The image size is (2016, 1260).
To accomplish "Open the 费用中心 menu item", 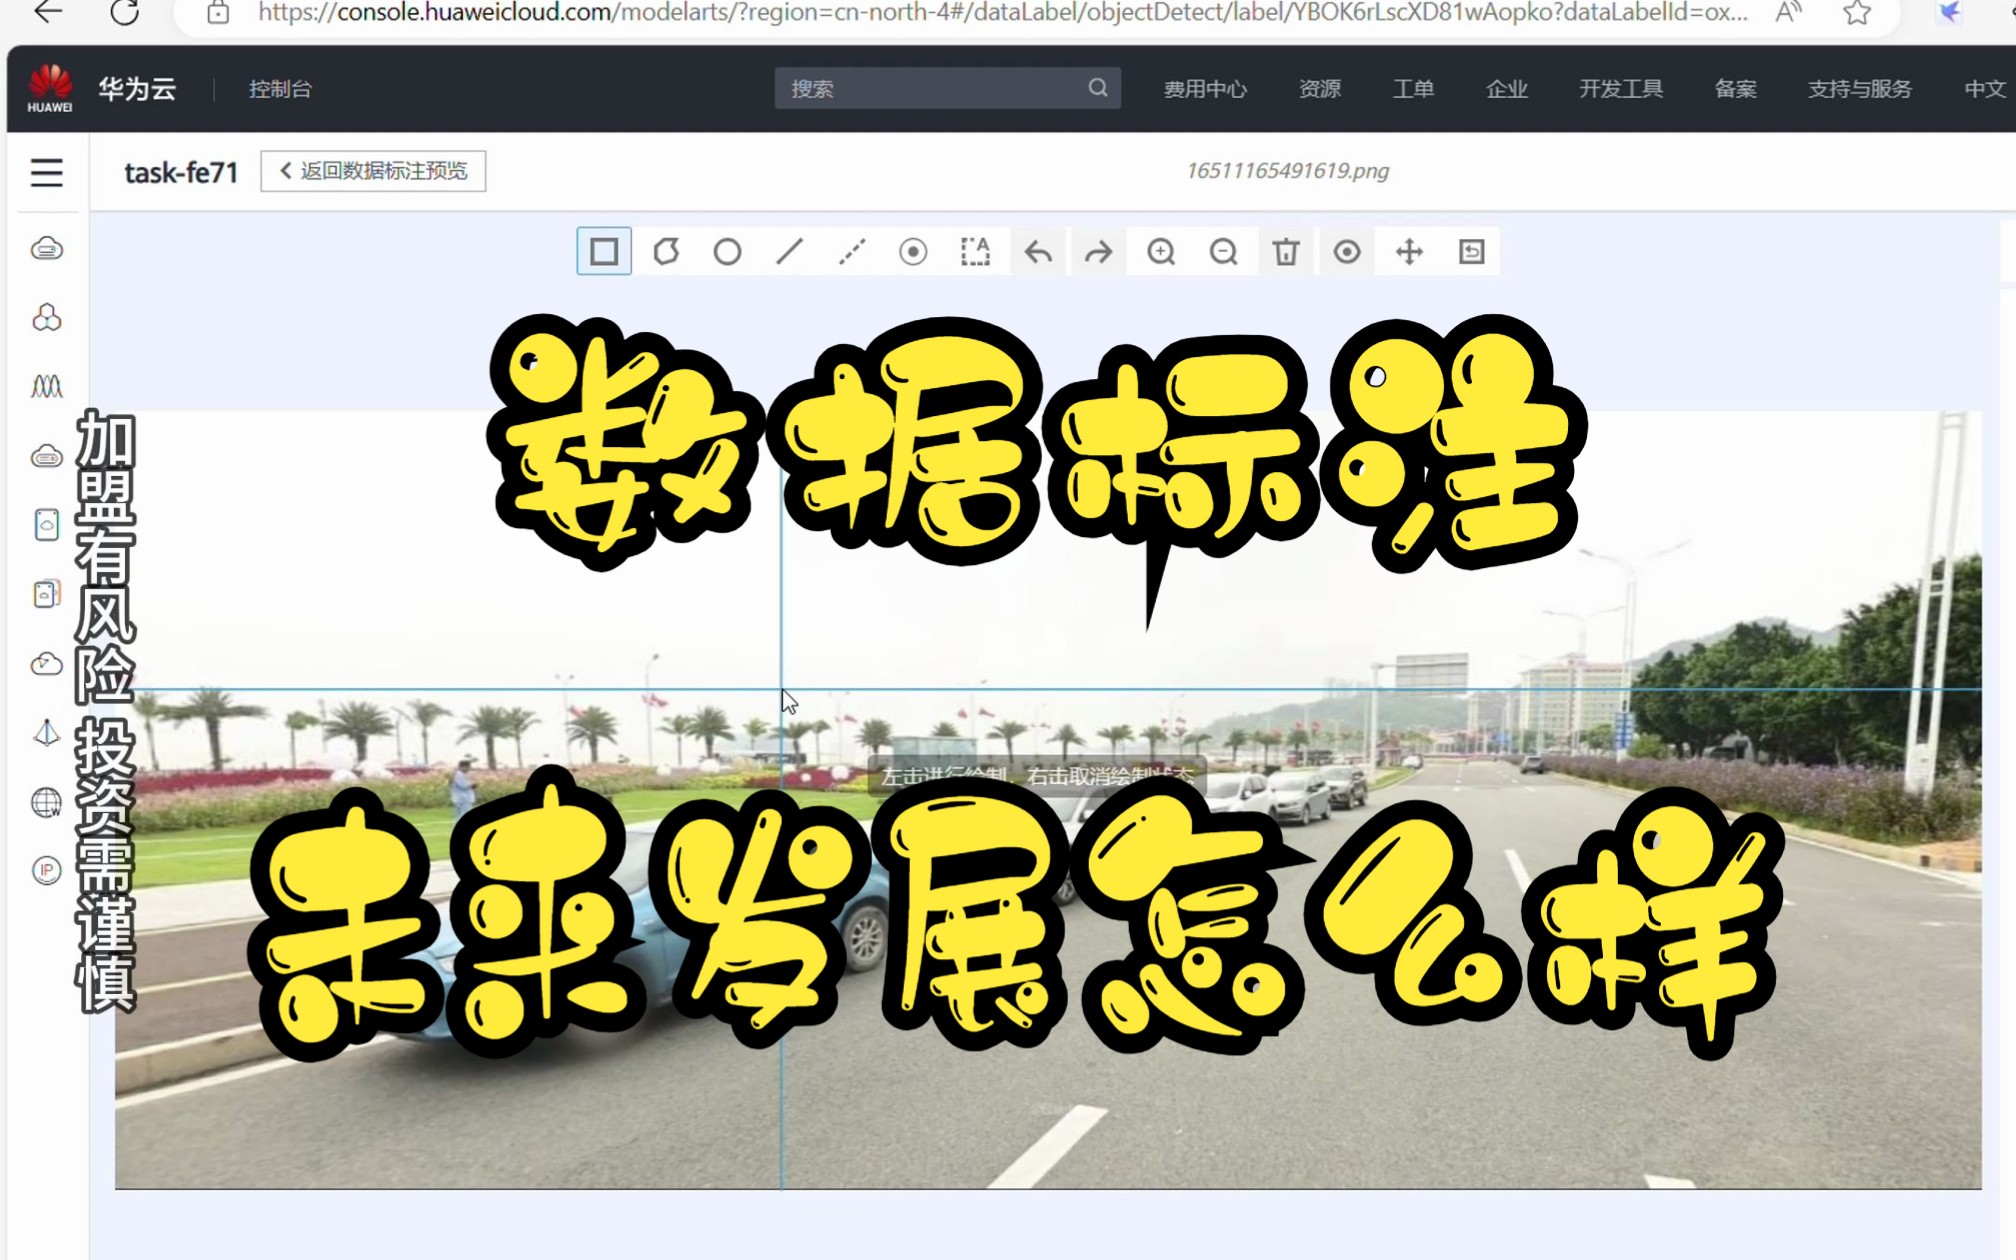I will (1205, 88).
